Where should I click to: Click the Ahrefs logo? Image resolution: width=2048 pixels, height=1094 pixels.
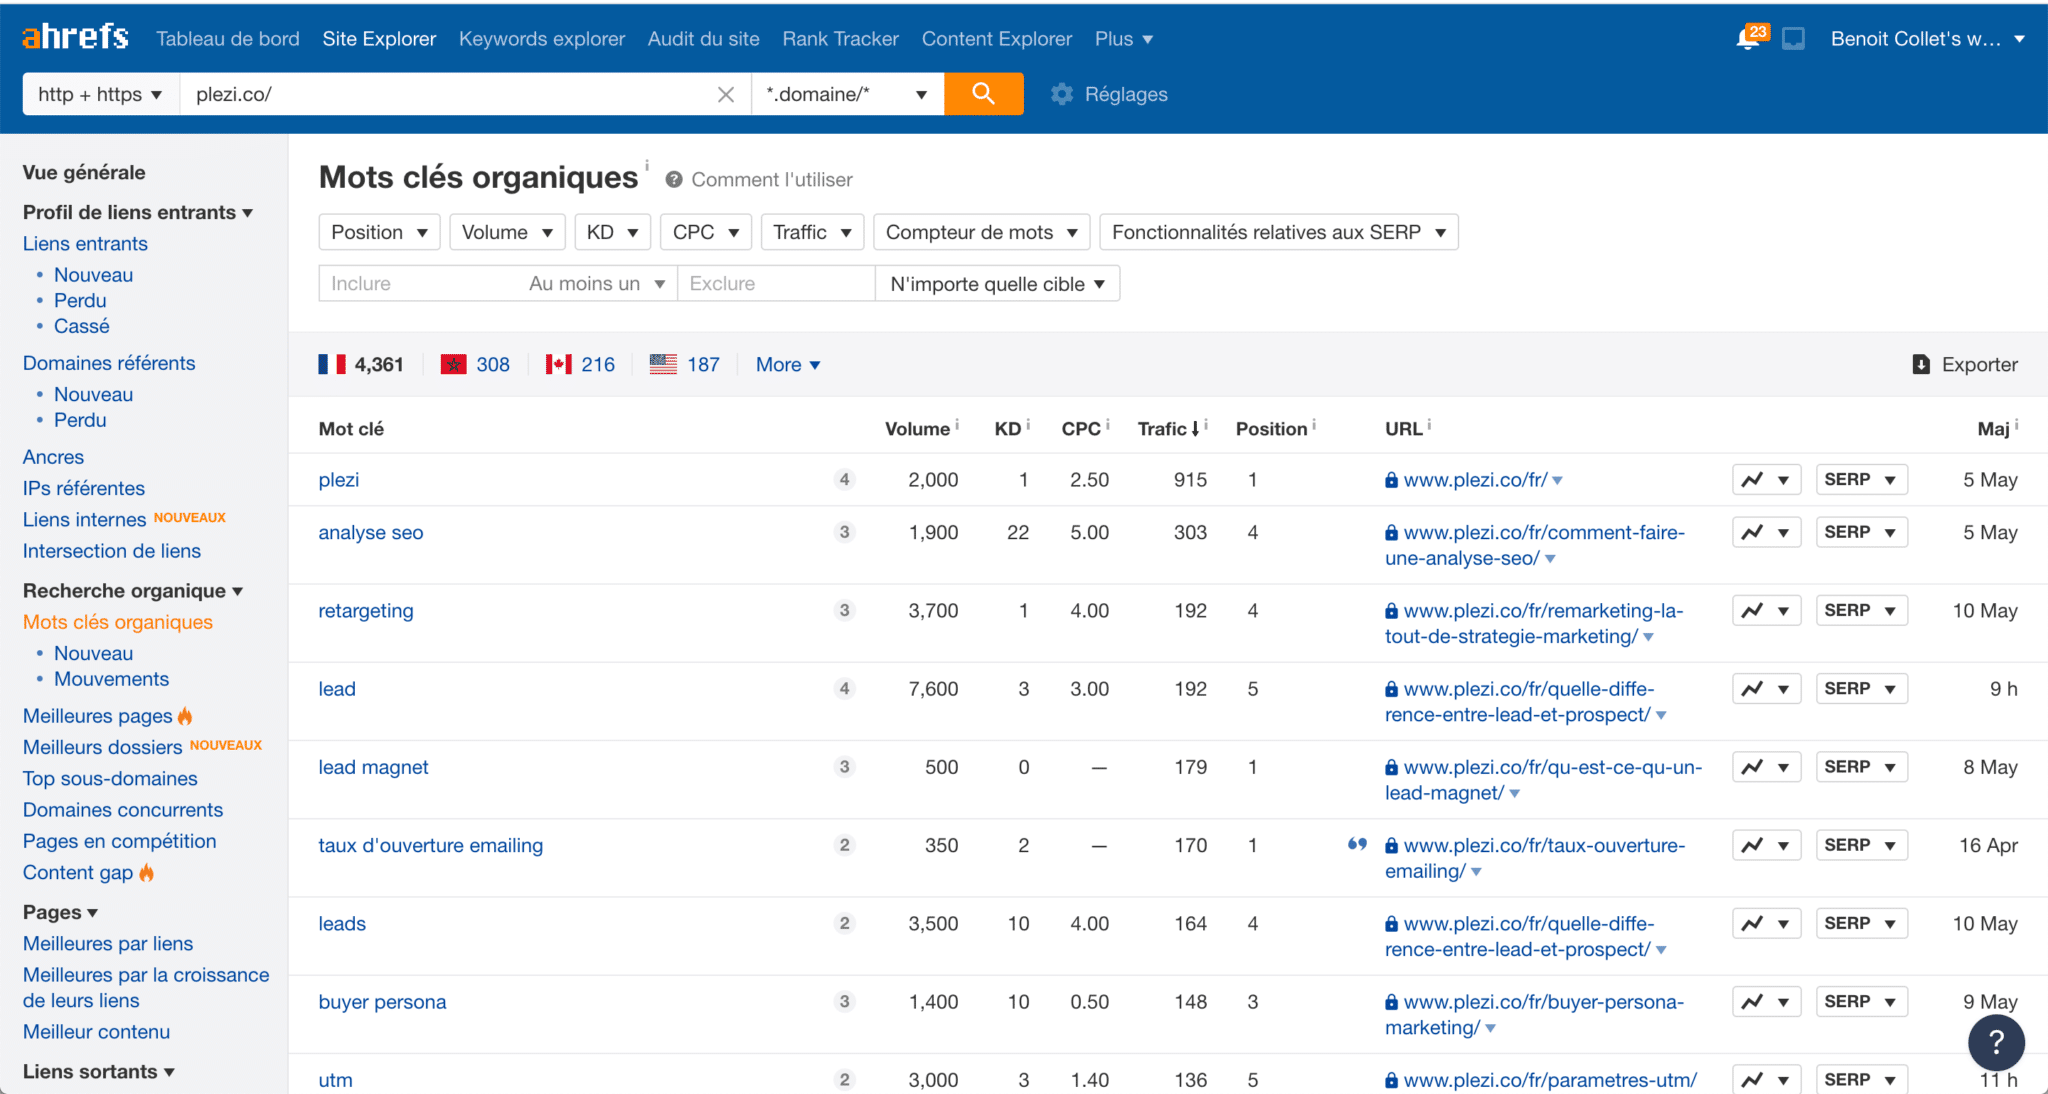pyautogui.click(x=75, y=37)
